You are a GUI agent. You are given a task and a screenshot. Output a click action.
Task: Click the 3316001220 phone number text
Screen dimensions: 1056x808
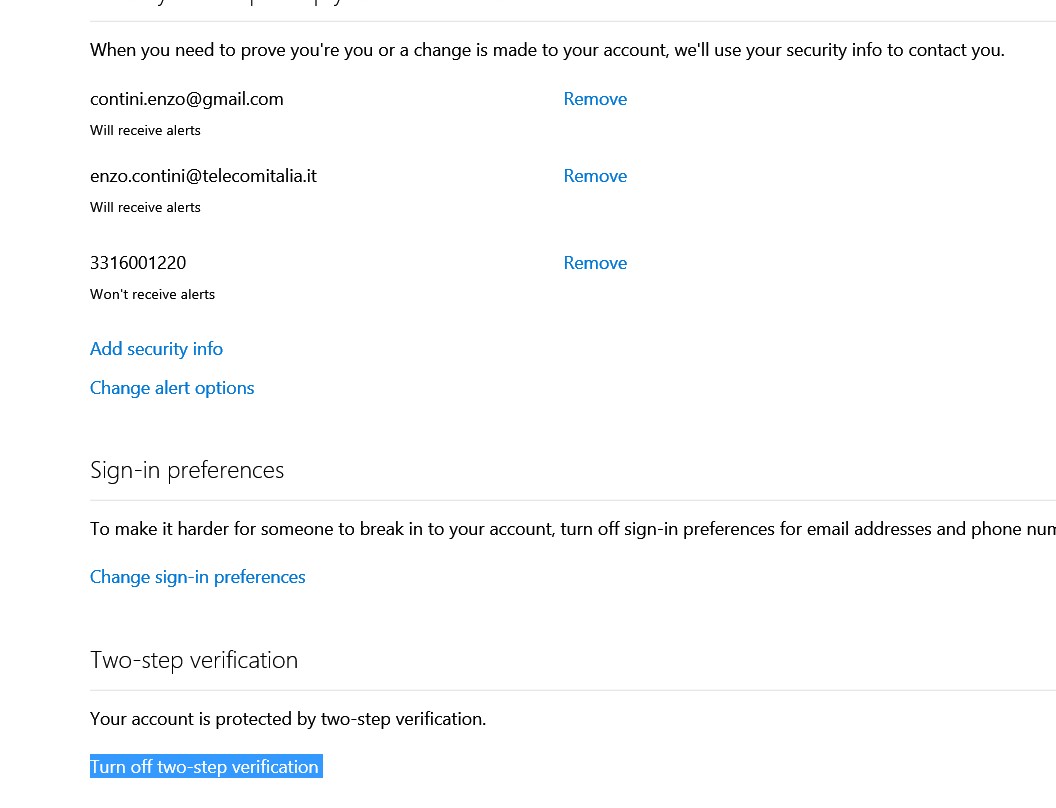[138, 263]
